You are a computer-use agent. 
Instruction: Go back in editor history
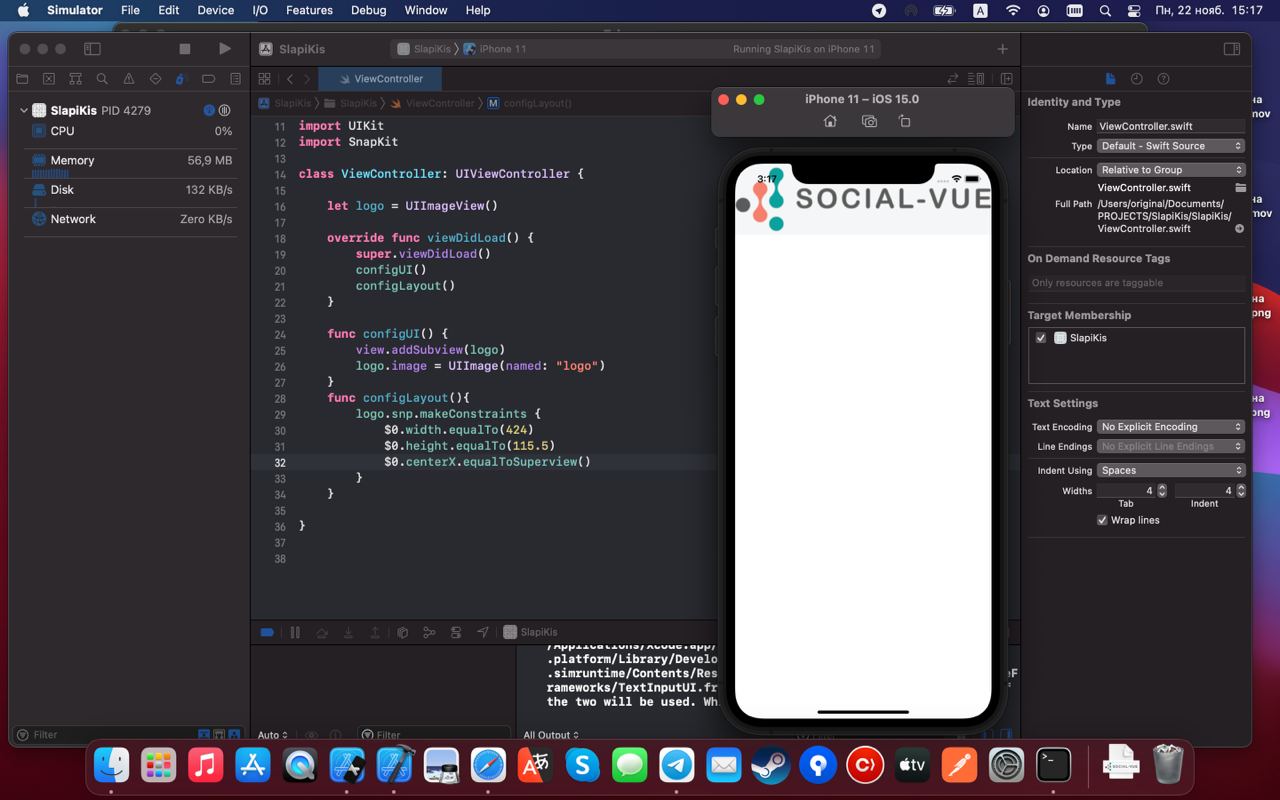click(290, 78)
